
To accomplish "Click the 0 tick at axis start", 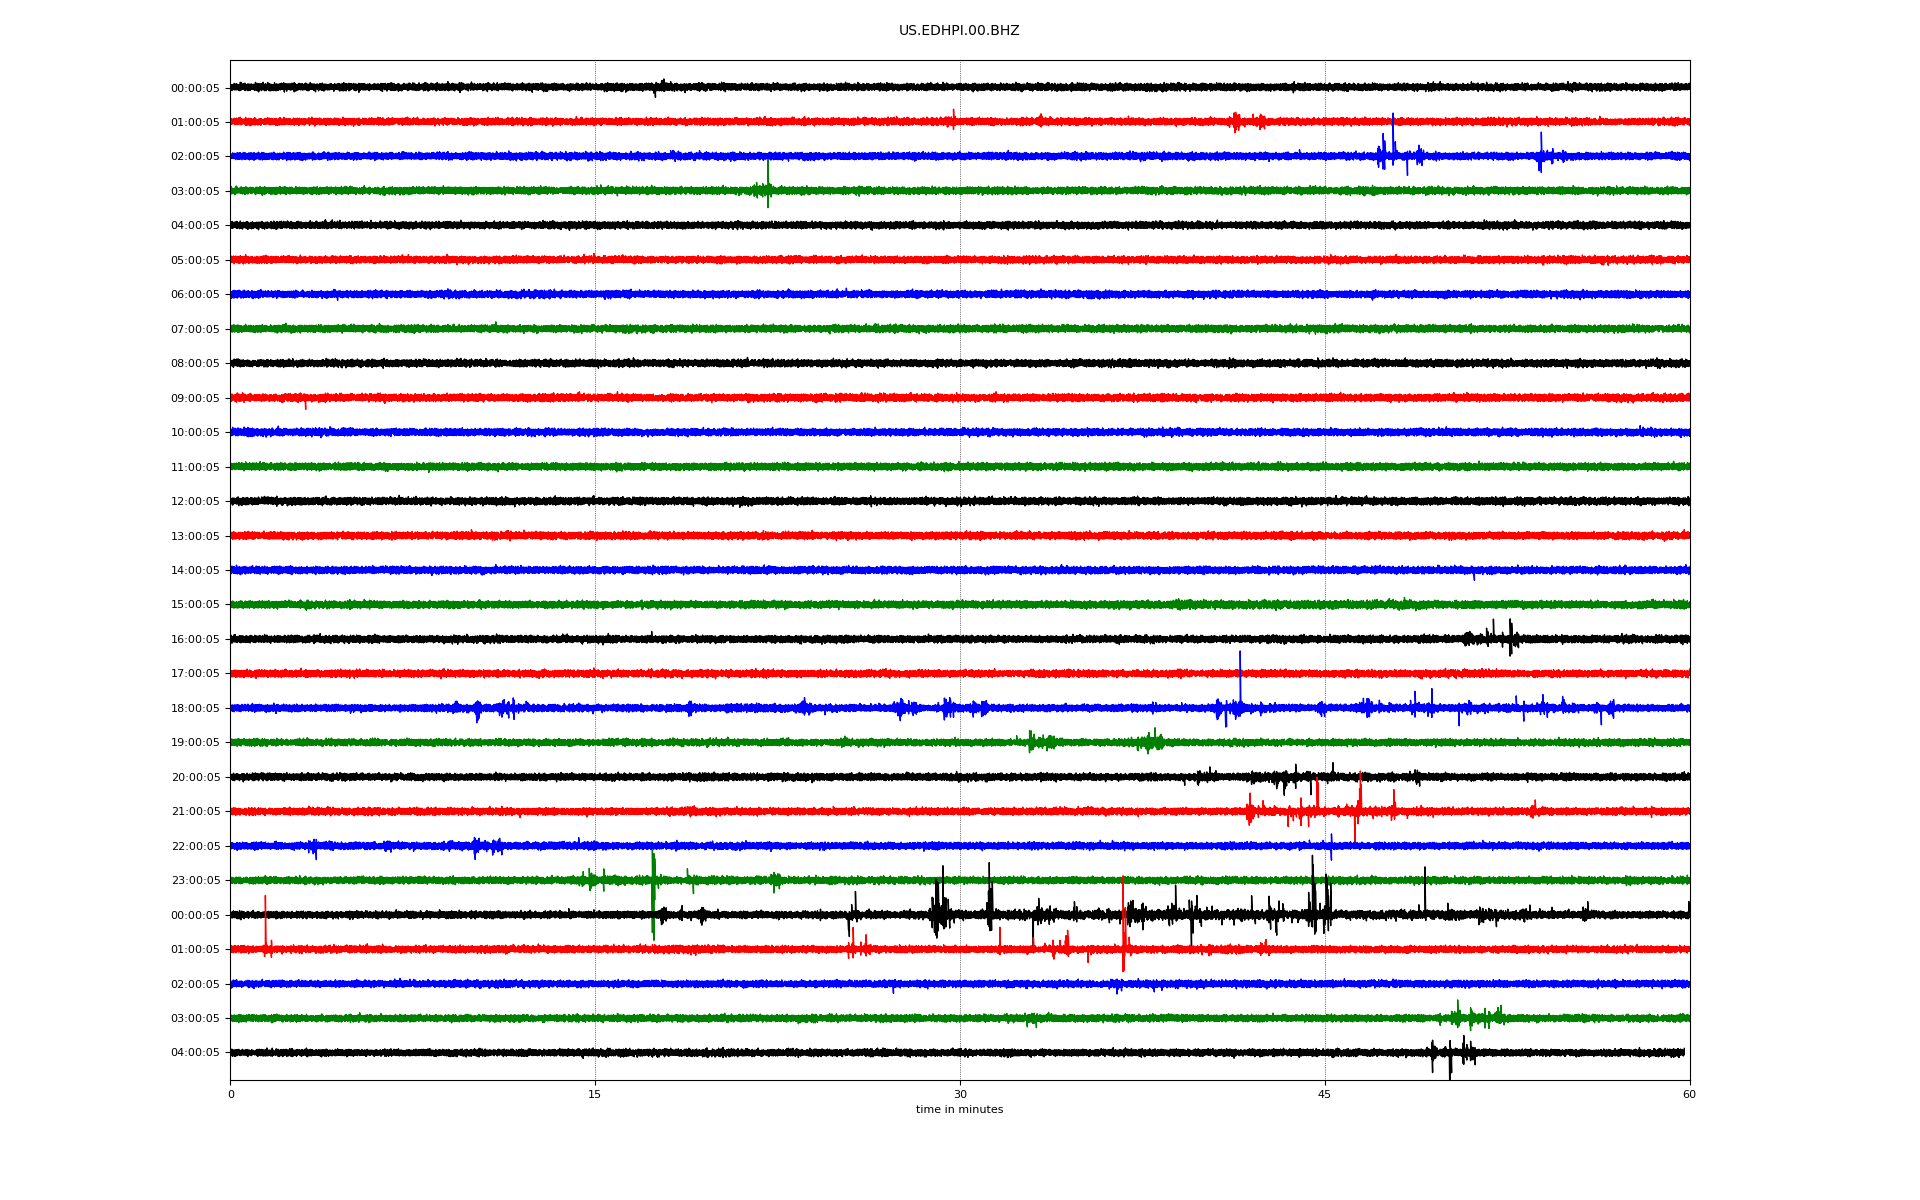I will coord(231,1094).
